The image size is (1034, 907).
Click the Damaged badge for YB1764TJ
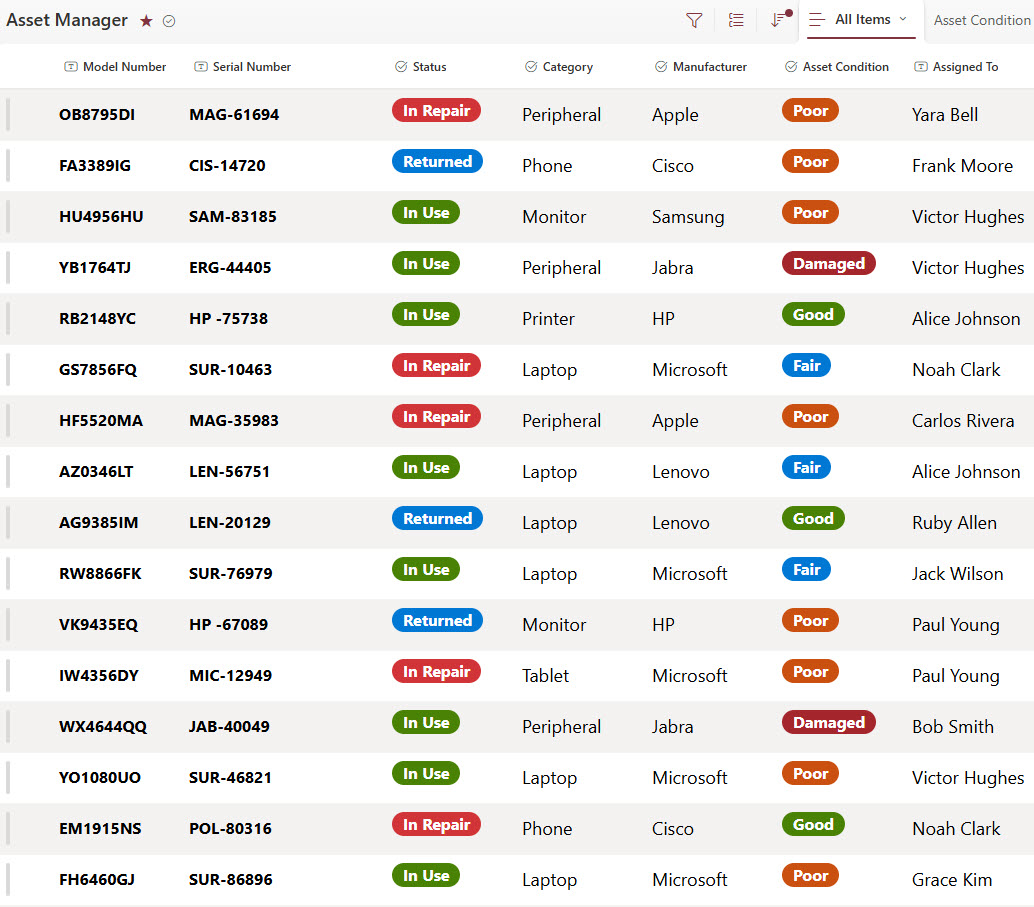pyautogui.click(x=829, y=263)
